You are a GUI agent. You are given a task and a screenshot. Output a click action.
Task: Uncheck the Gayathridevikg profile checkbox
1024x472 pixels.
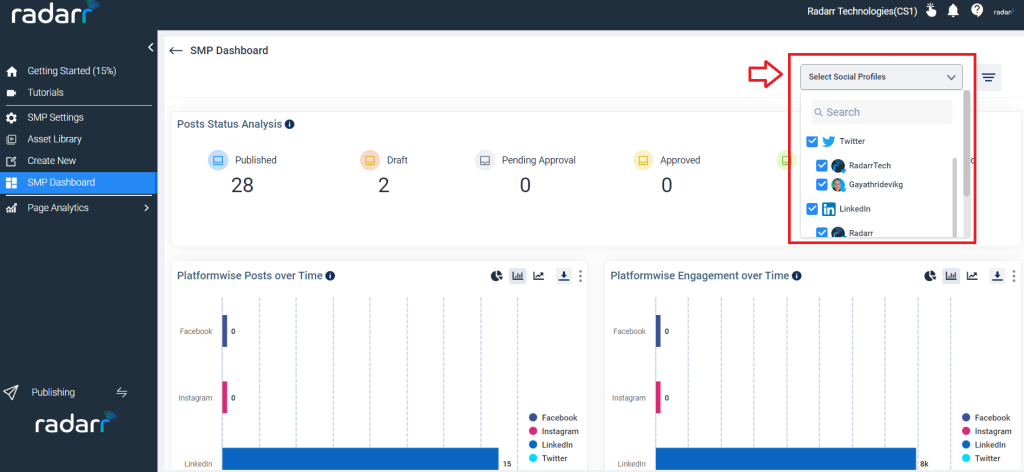(822, 185)
